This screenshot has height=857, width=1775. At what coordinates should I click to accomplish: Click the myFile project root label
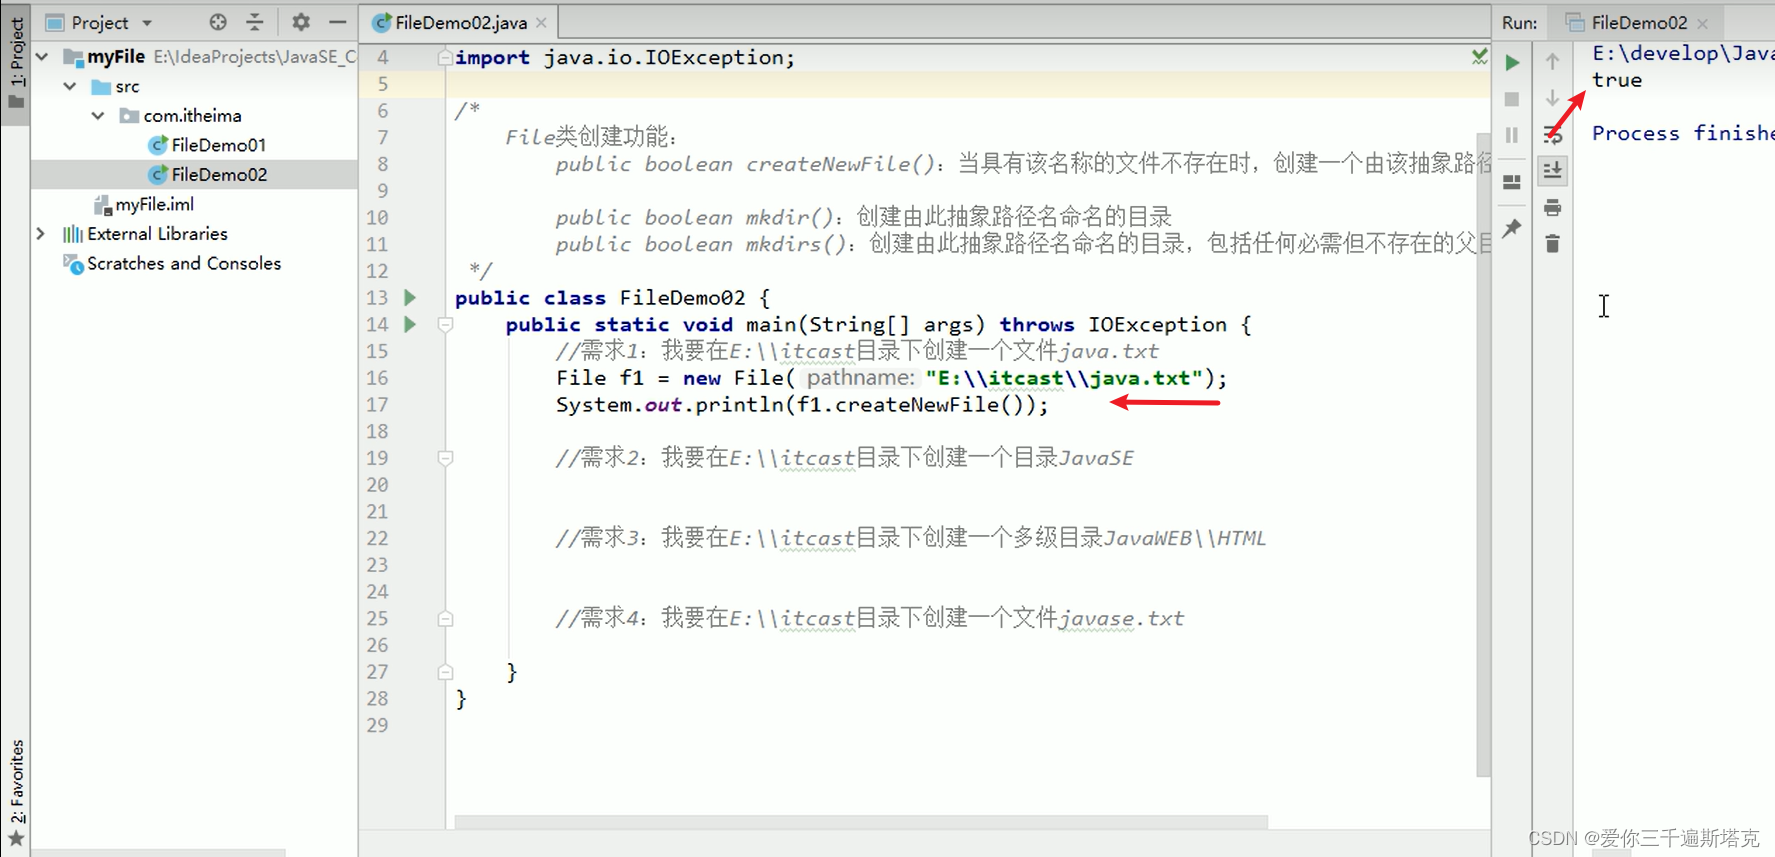[x=116, y=57]
